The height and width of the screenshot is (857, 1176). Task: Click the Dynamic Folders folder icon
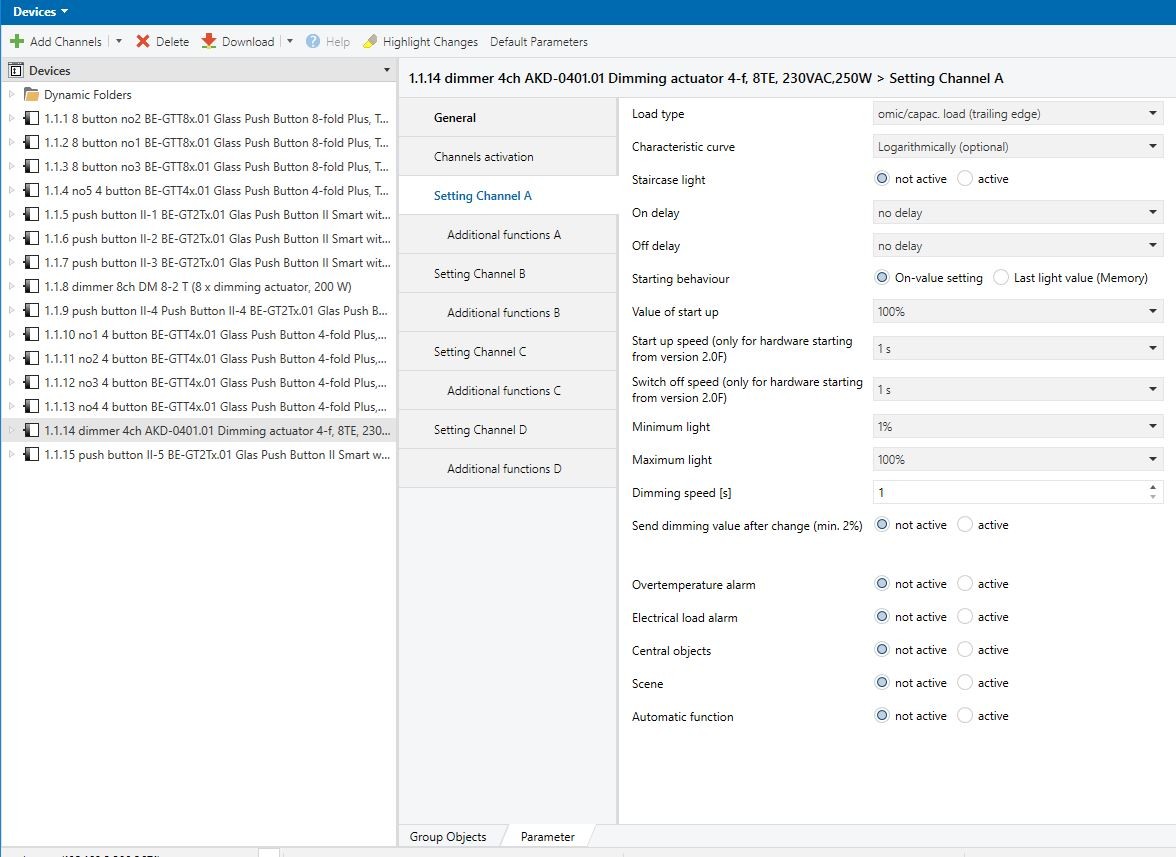(31, 95)
